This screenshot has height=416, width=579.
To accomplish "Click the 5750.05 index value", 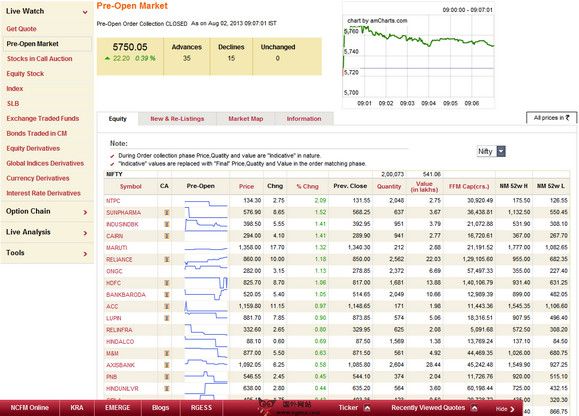I will [x=130, y=47].
